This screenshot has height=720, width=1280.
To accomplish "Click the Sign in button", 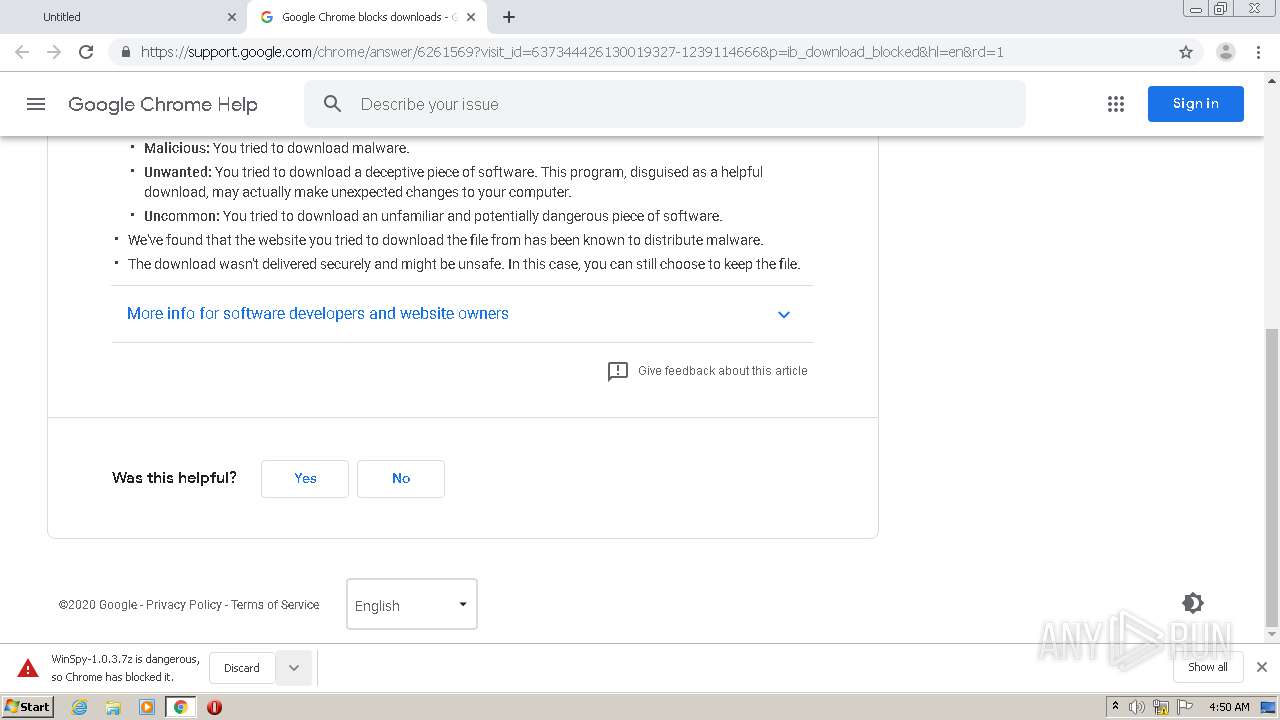I will pyautogui.click(x=1196, y=104).
